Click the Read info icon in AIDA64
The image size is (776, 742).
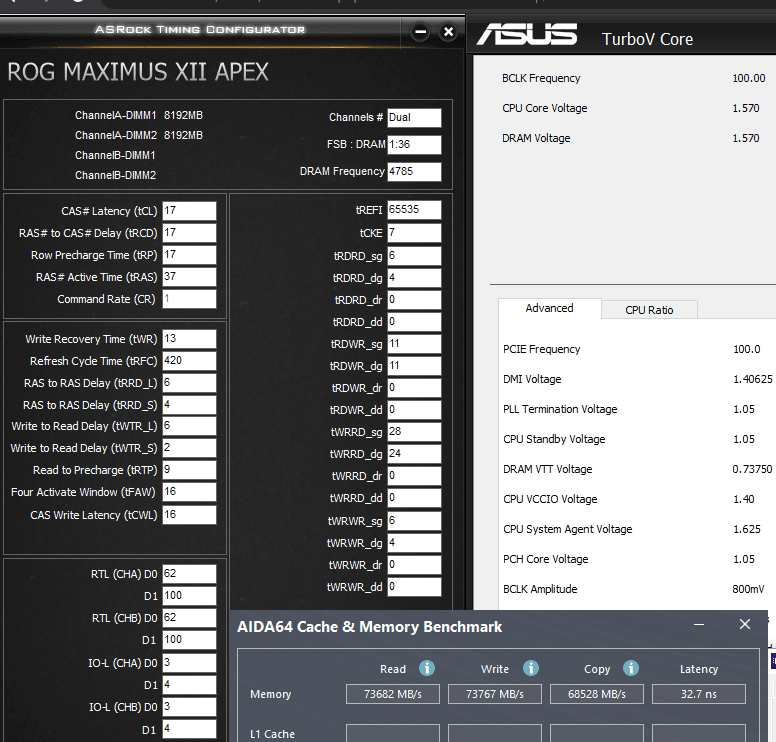[x=427, y=668]
